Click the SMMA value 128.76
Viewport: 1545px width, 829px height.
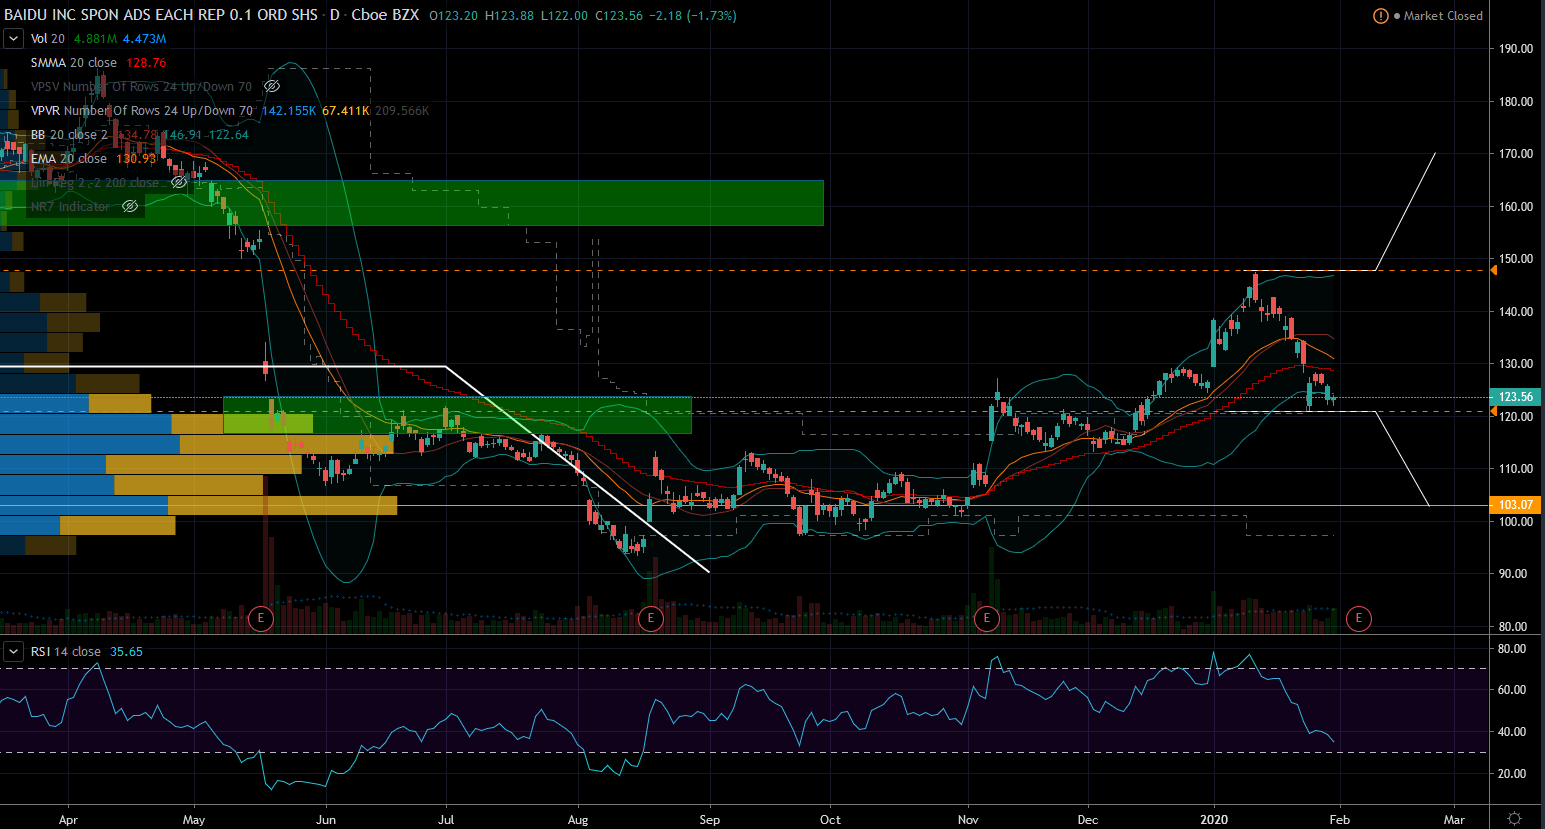(x=146, y=63)
